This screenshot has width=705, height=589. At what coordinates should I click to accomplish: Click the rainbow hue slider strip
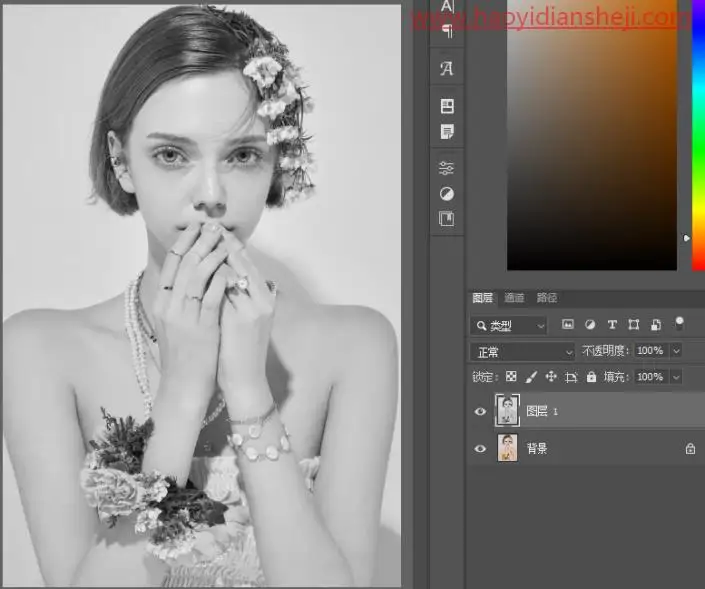(698, 135)
